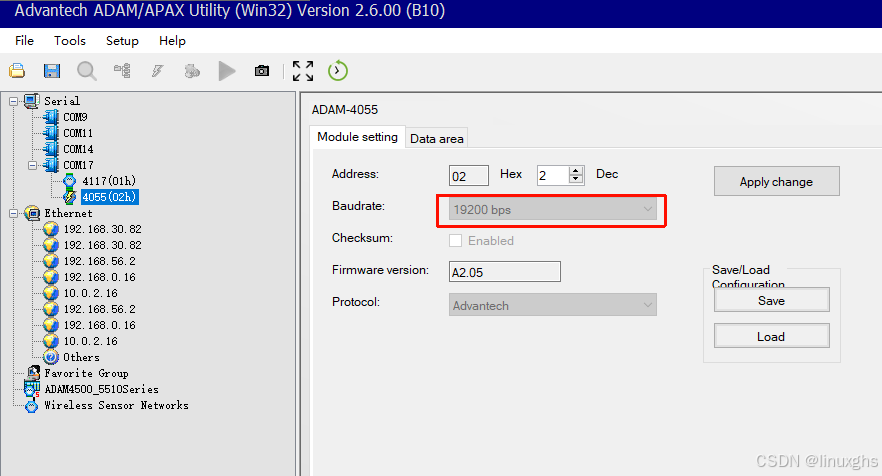This screenshot has width=882, height=476.
Task: Click the Firmware version field A2.05
Action: (505, 272)
